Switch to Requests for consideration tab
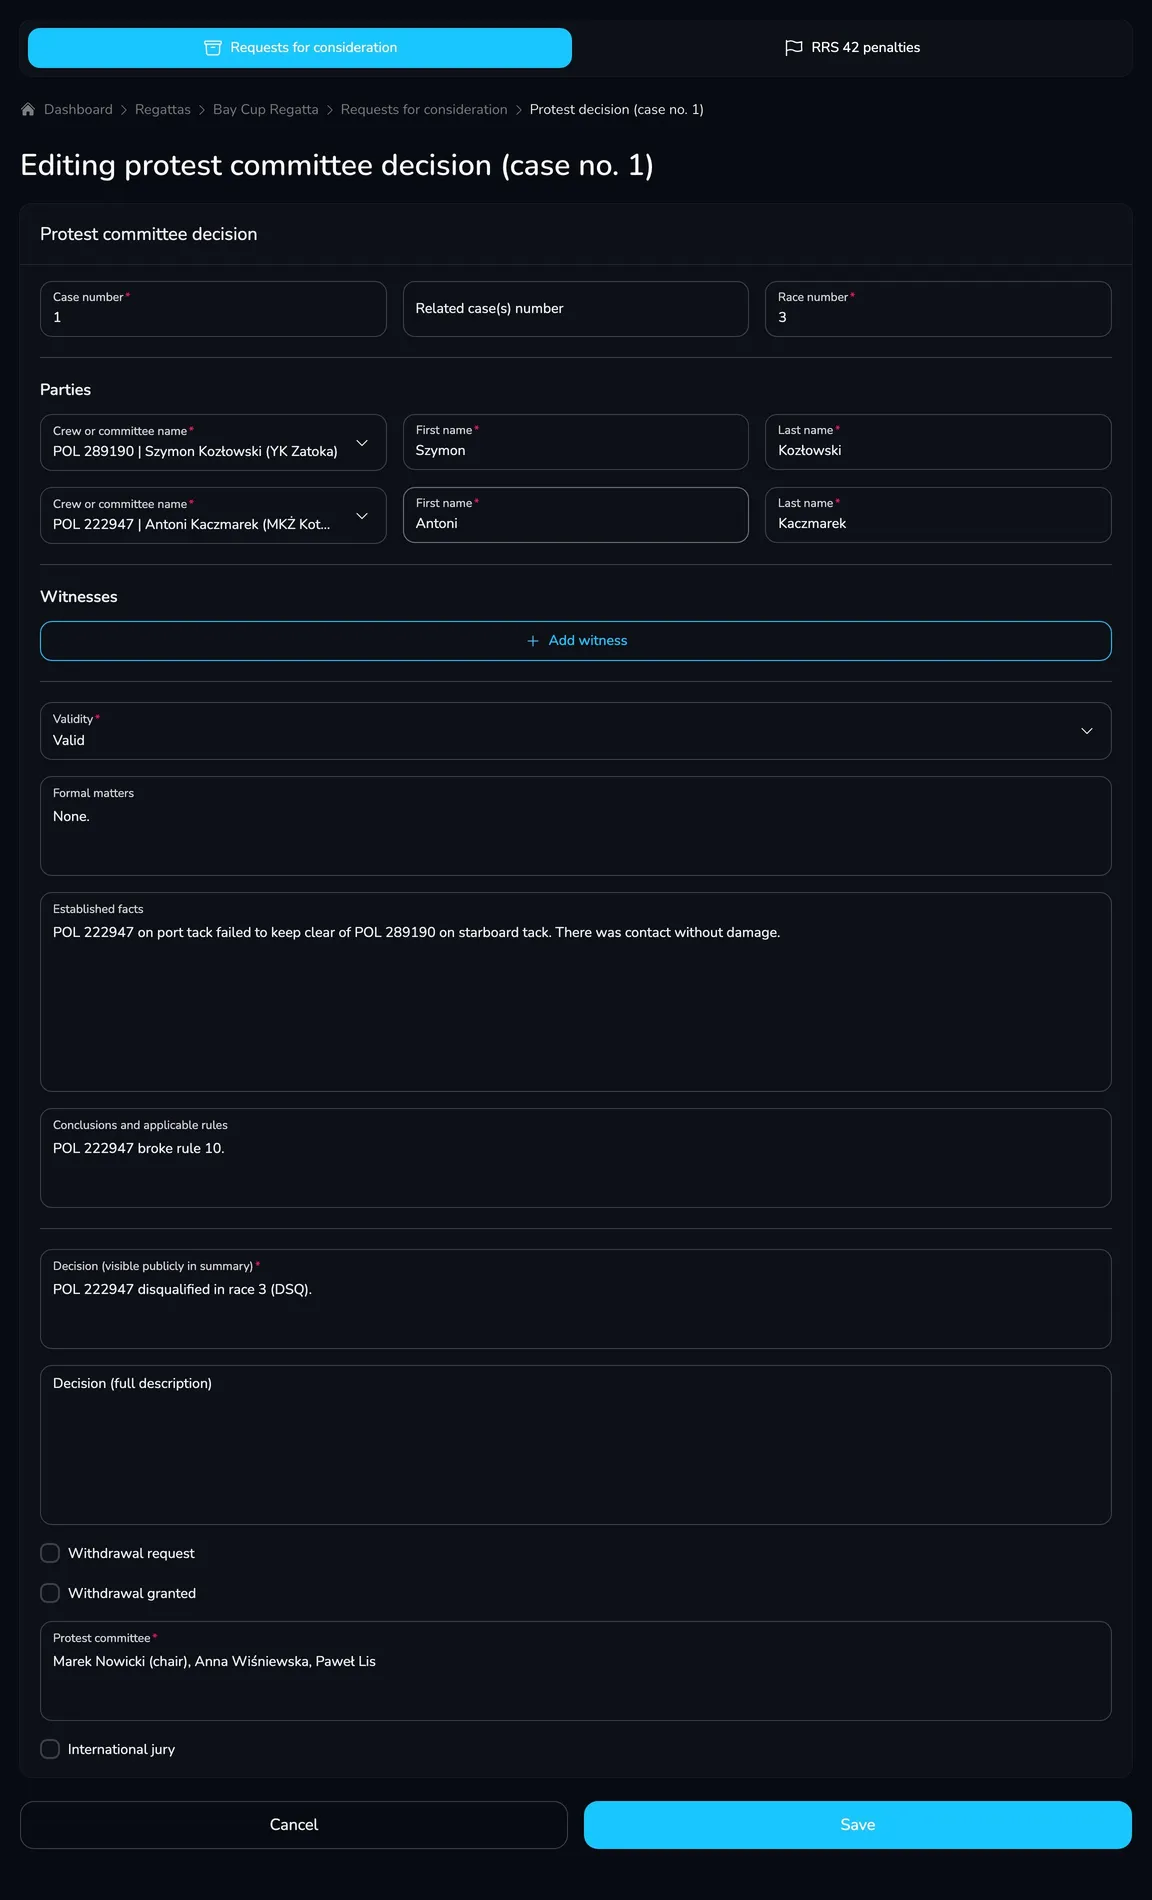This screenshot has height=1900, width=1152. tap(300, 48)
